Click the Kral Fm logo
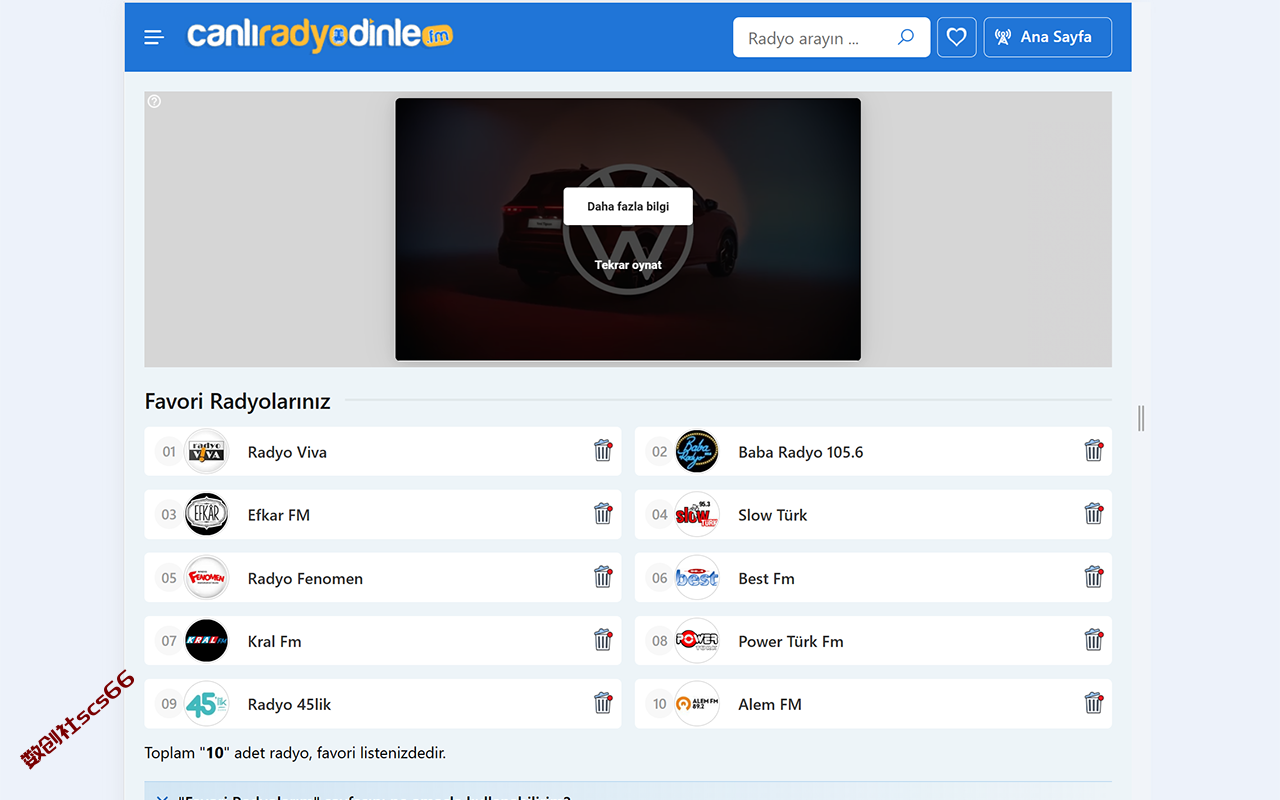 pyautogui.click(x=207, y=641)
